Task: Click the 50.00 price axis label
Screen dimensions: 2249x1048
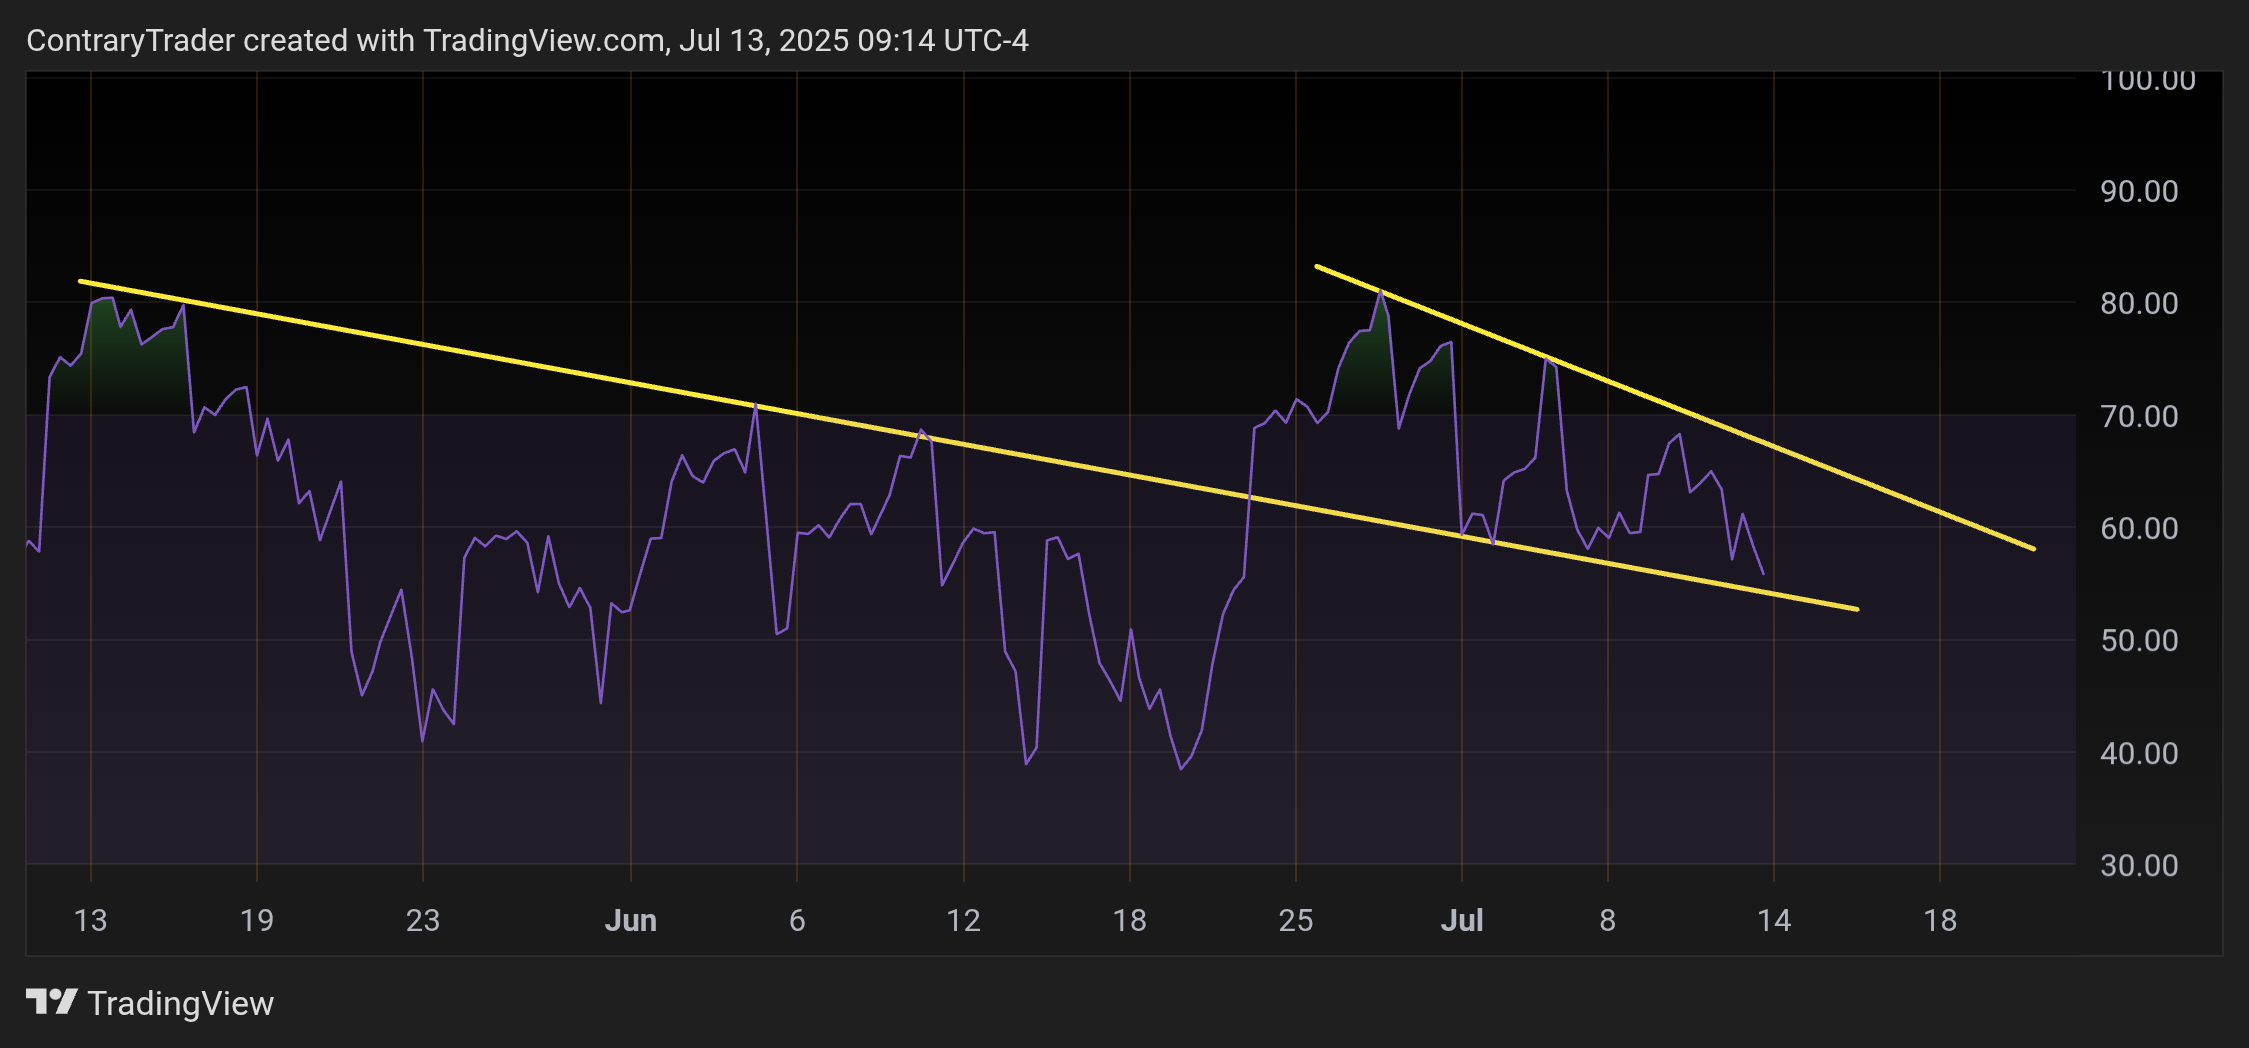Action: click(x=2139, y=640)
